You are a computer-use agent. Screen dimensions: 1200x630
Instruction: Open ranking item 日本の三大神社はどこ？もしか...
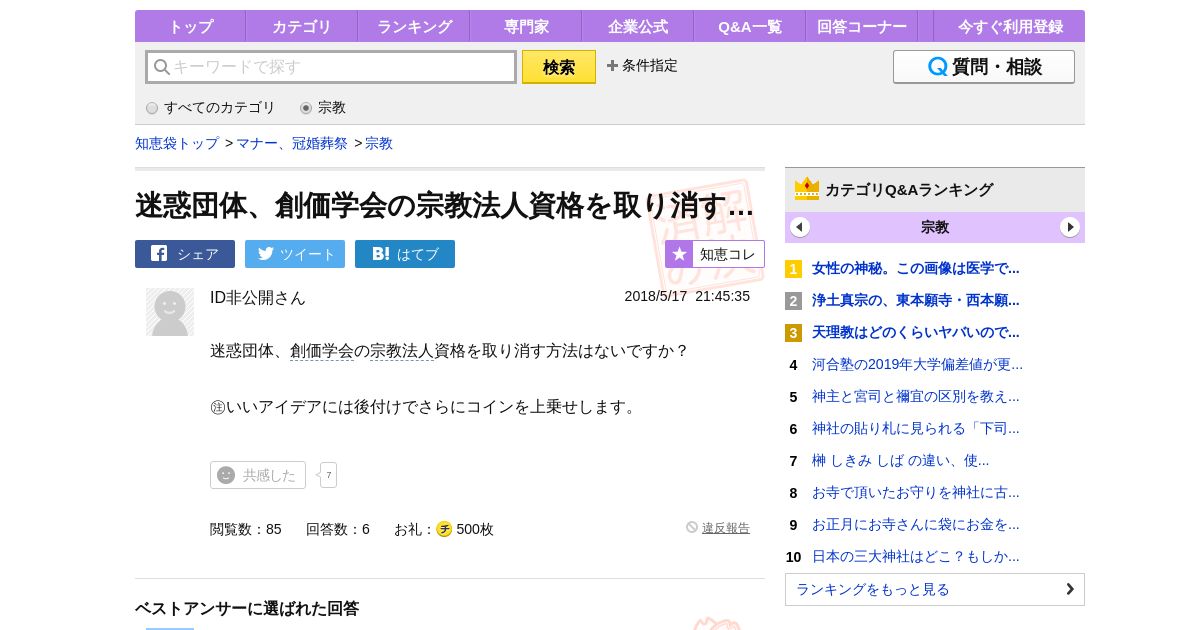point(916,556)
